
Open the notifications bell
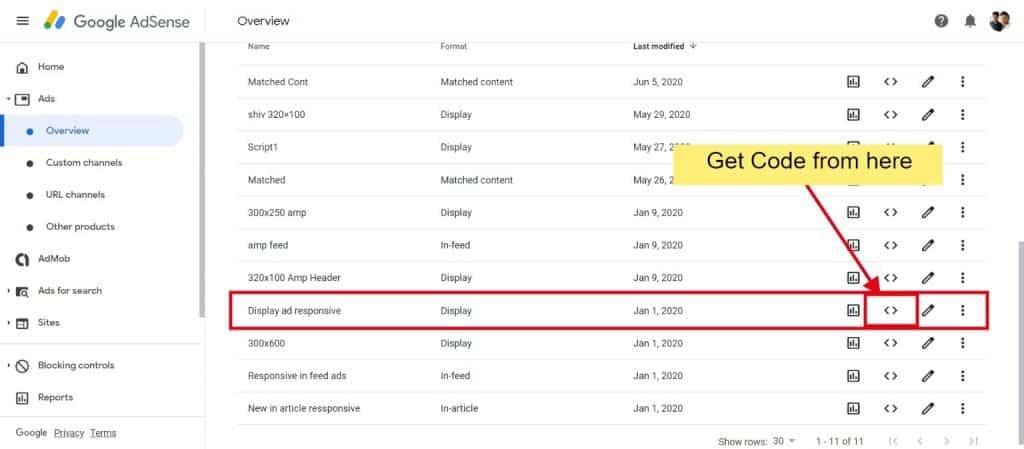click(x=970, y=21)
